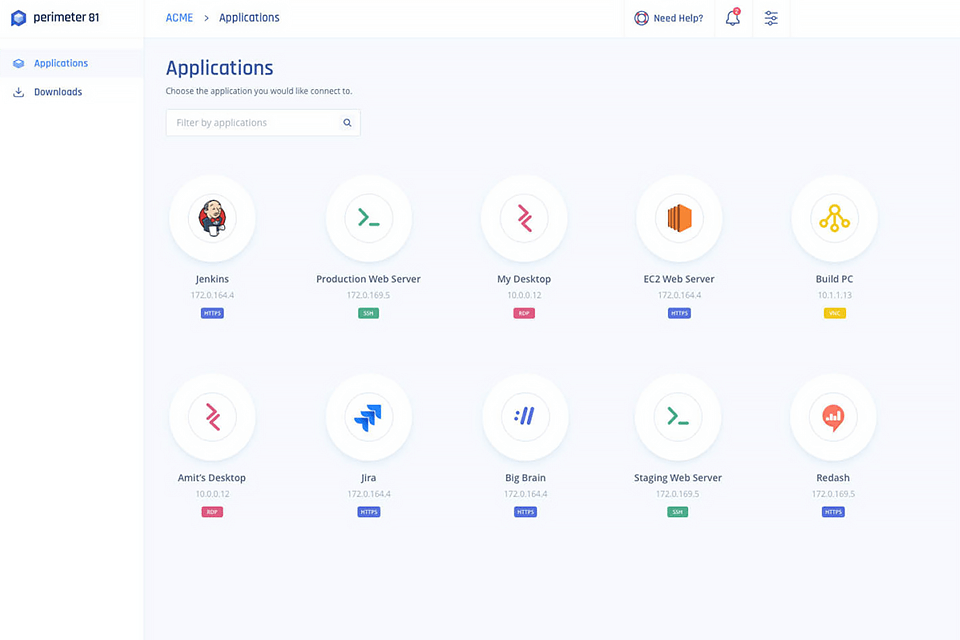Click the Big Brain name label

pyautogui.click(x=525, y=478)
